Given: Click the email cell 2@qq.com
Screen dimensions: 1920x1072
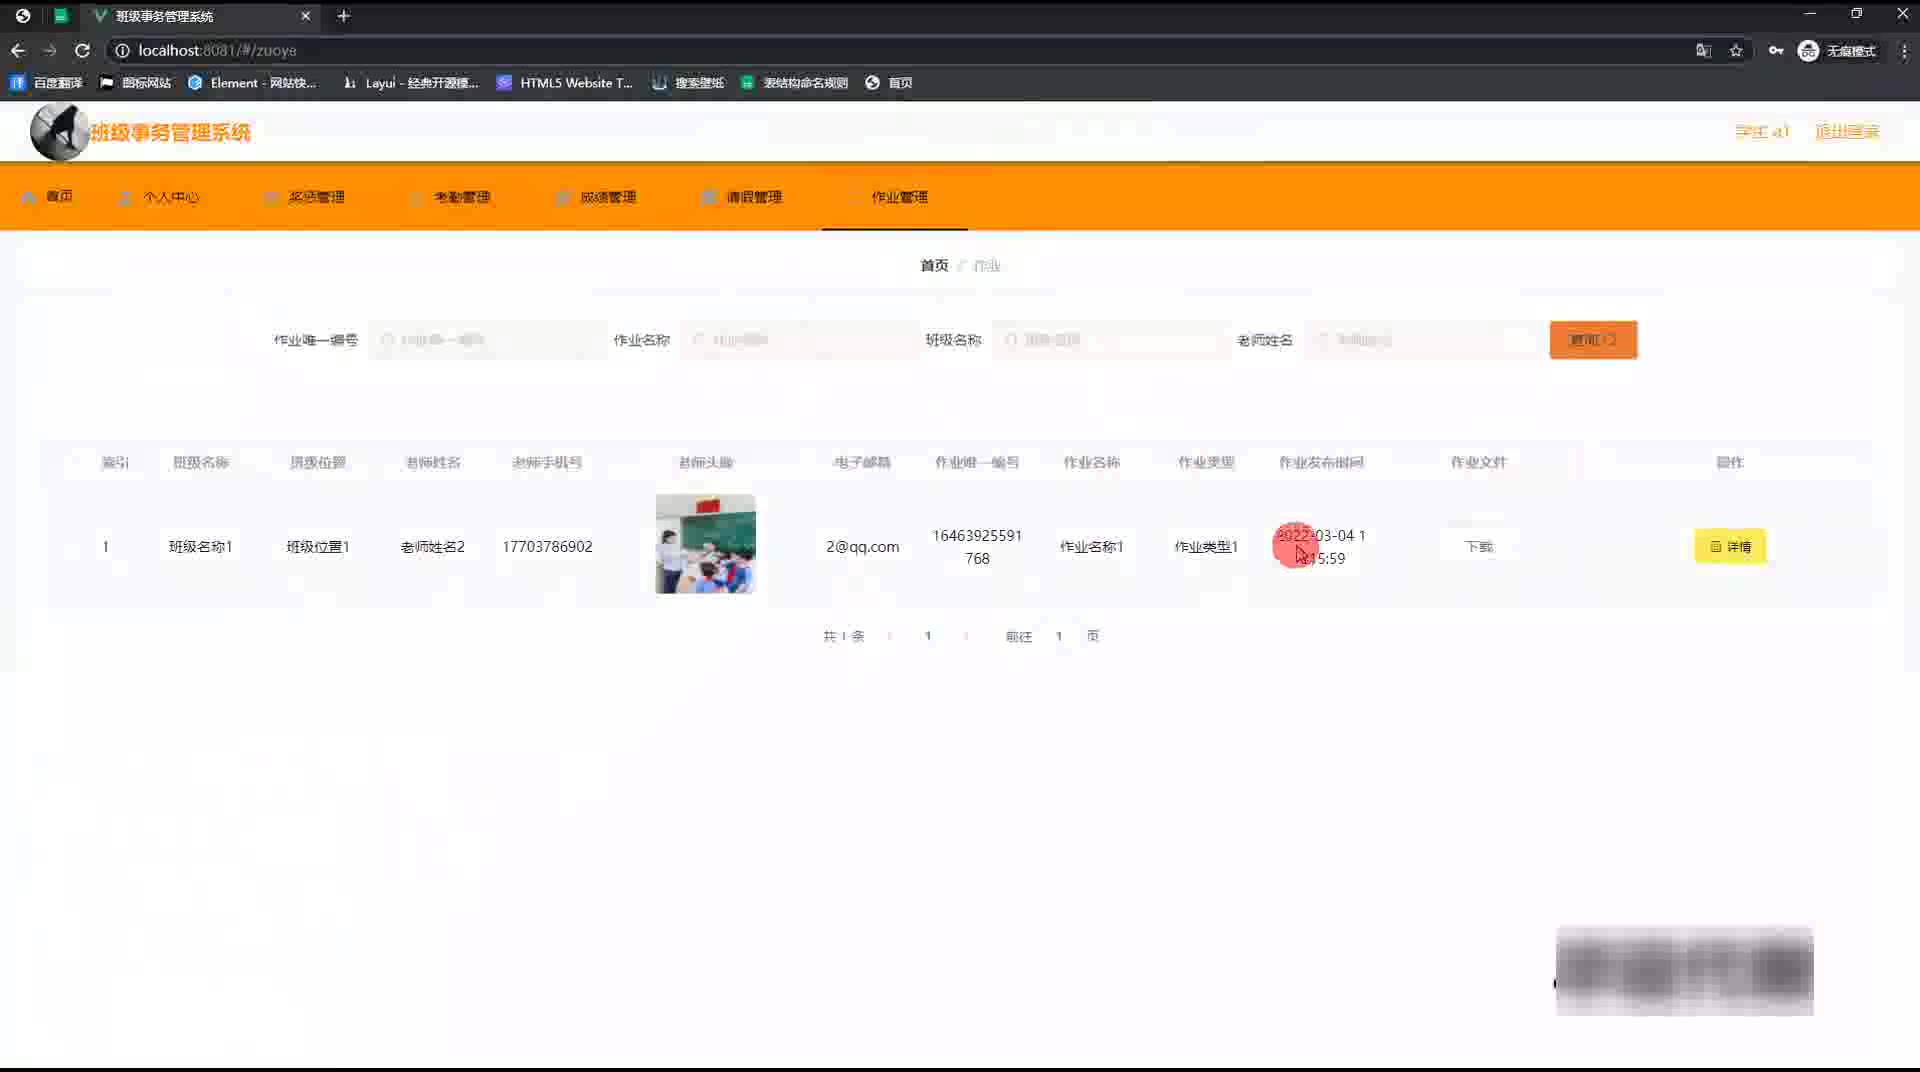Looking at the screenshot, I should tap(862, 547).
